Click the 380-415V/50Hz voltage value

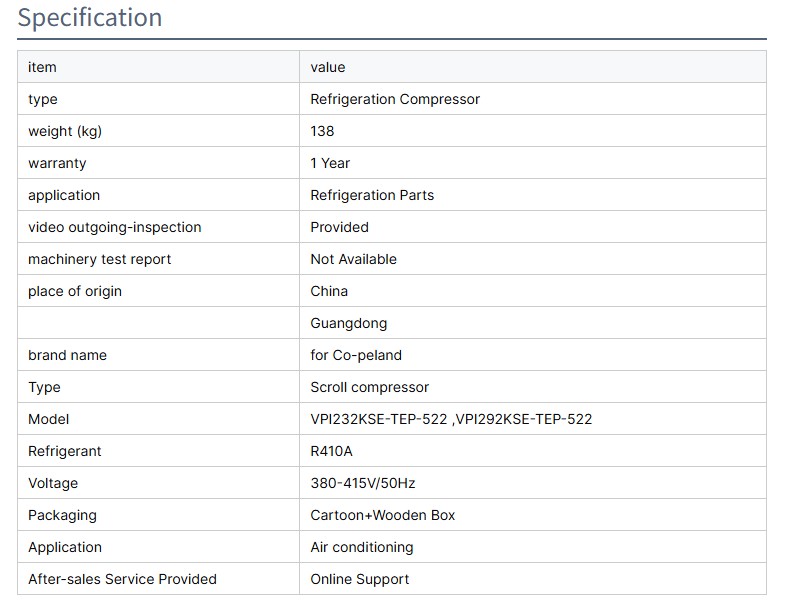click(363, 483)
